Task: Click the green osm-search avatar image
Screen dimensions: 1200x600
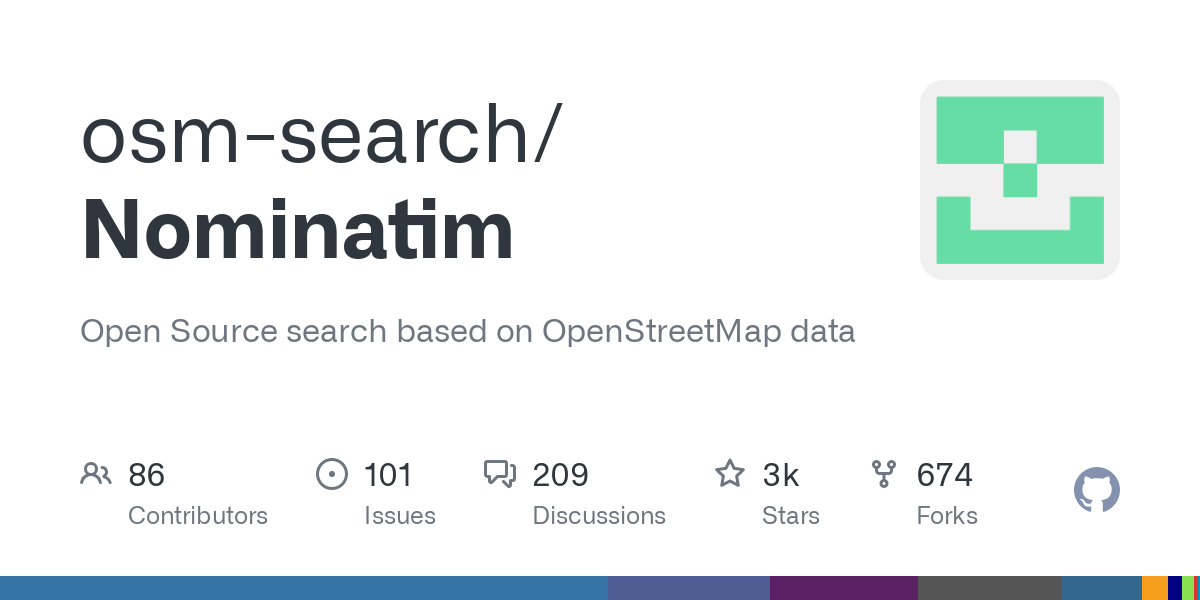Action: (1020, 180)
